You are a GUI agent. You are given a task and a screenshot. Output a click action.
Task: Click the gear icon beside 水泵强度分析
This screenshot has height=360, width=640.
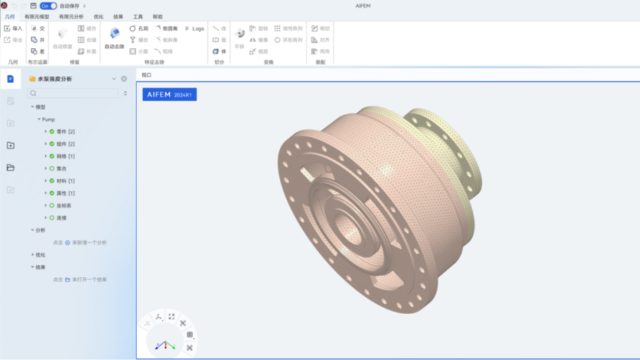tap(124, 79)
